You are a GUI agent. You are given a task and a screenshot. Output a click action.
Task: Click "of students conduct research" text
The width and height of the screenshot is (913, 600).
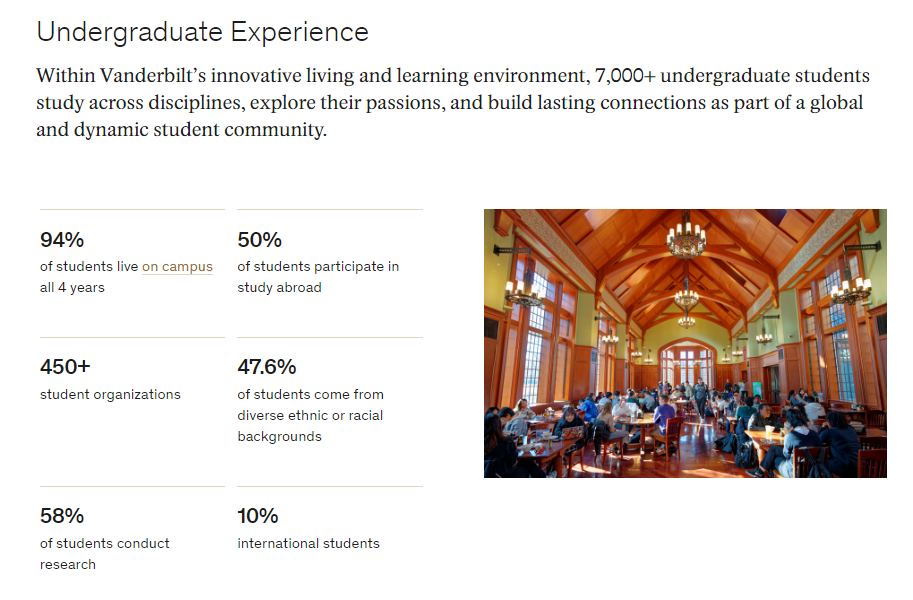pos(104,554)
